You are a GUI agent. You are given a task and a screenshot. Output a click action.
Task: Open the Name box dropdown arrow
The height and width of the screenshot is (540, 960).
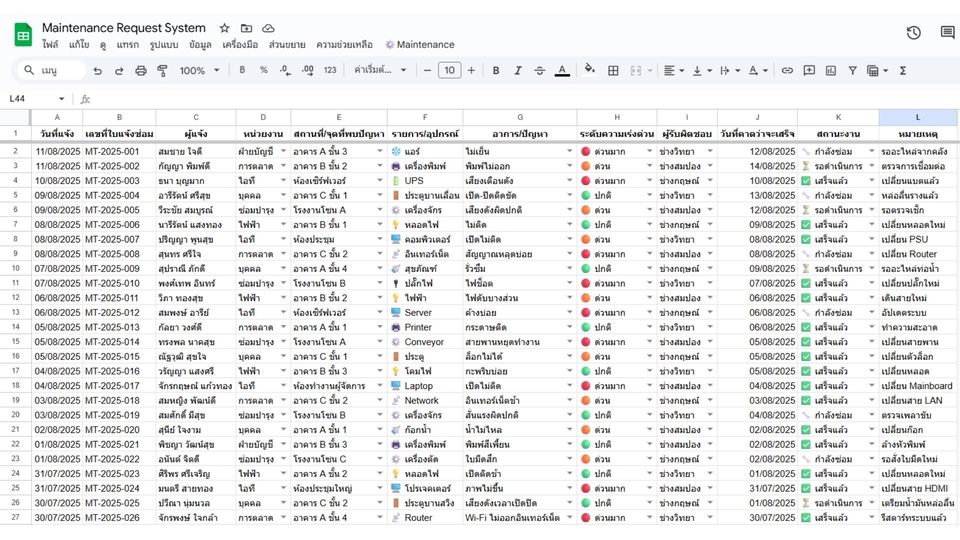[x=61, y=99]
